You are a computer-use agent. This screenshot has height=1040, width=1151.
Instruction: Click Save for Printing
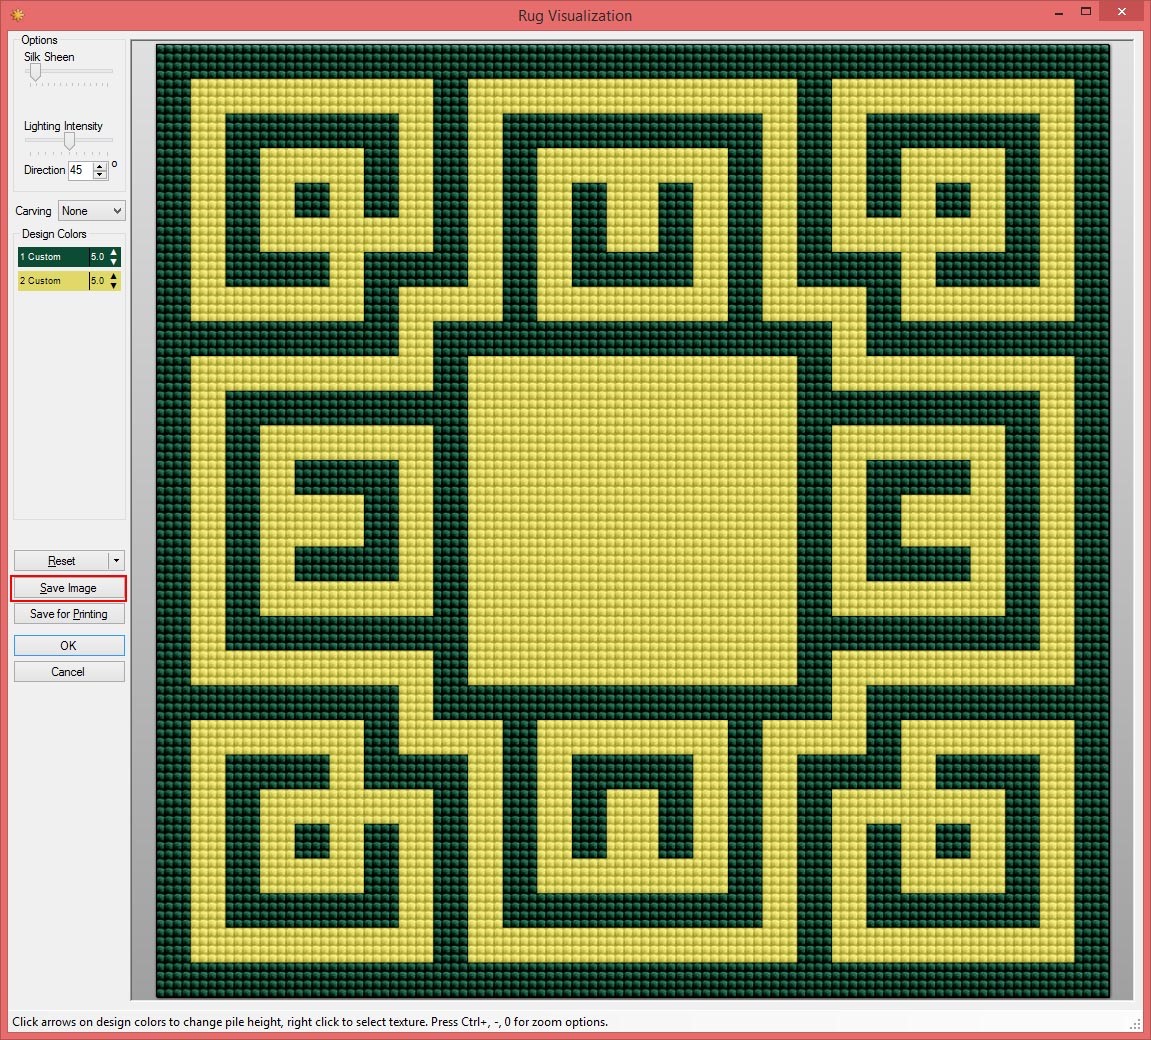[68, 614]
